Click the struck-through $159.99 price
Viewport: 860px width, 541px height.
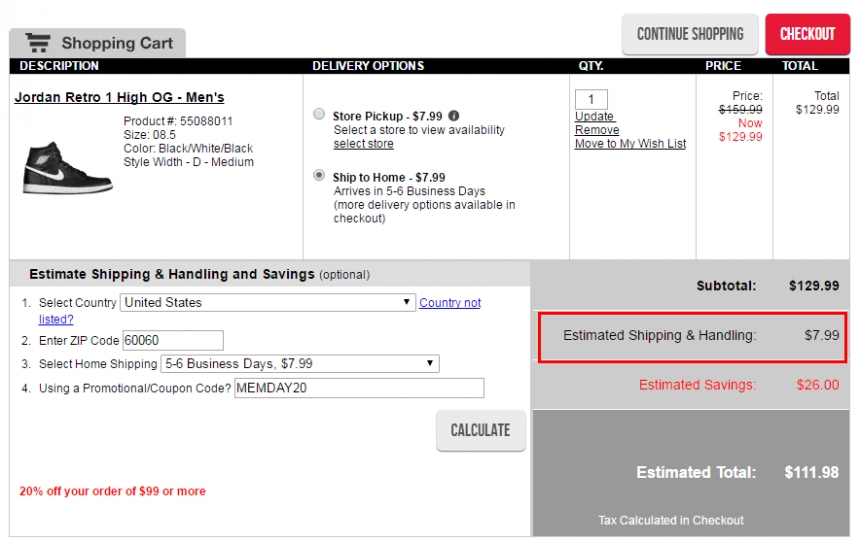pyautogui.click(x=740, y=109)
